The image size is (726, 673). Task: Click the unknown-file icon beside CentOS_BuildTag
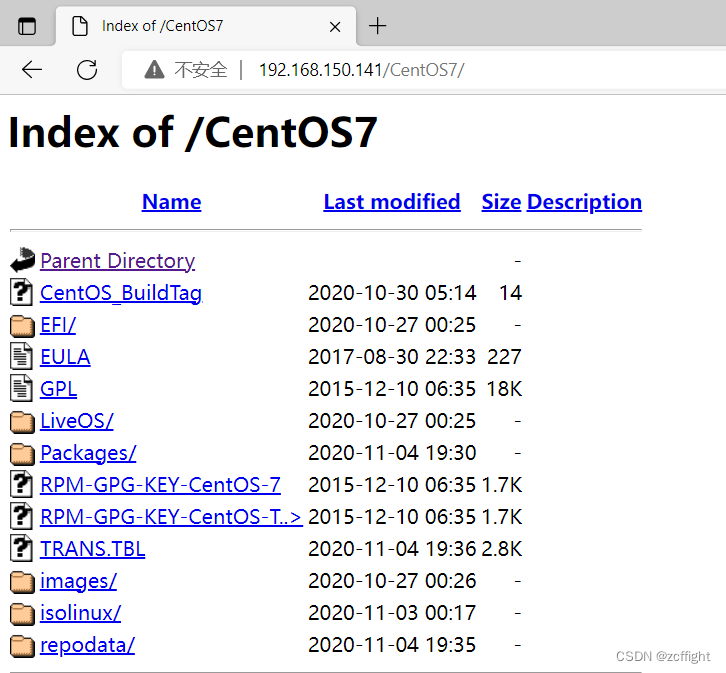tap(21, 293)
